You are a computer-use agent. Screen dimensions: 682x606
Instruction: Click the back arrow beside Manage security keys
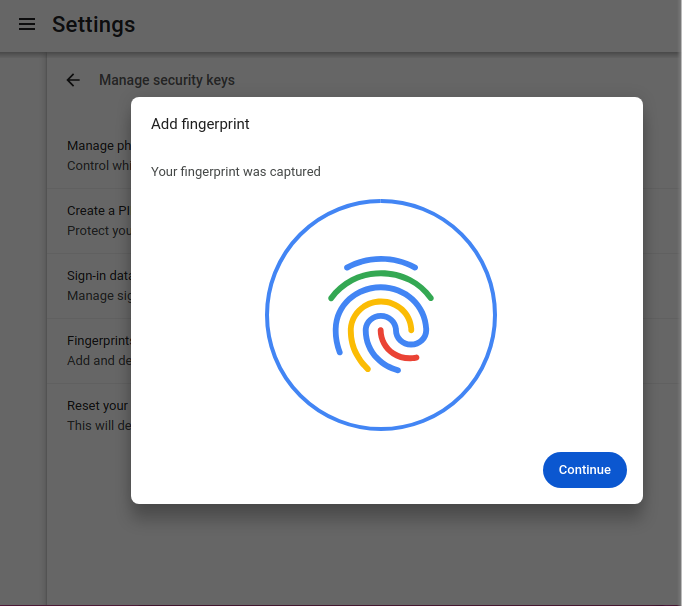pos(73,80)
